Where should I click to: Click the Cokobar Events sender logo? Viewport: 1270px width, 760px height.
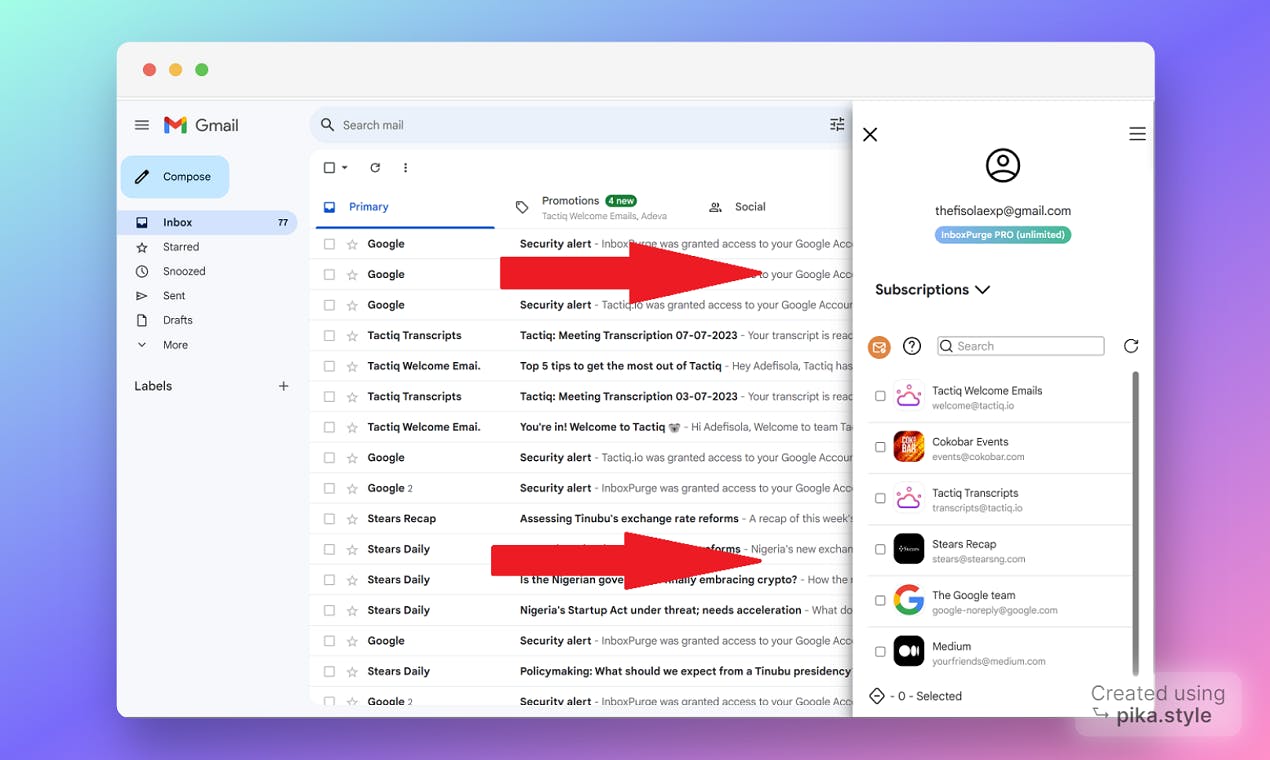tap(909, 447)
